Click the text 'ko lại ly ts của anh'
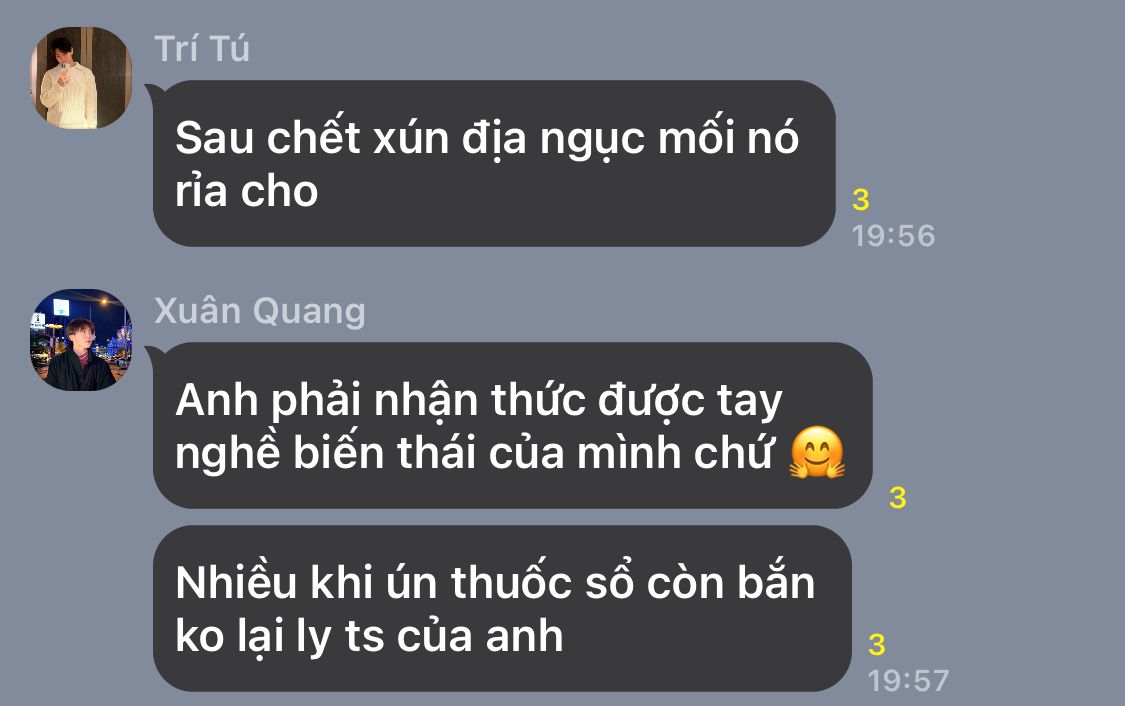Screen dimensions: 1125x706 coord(369,637)
